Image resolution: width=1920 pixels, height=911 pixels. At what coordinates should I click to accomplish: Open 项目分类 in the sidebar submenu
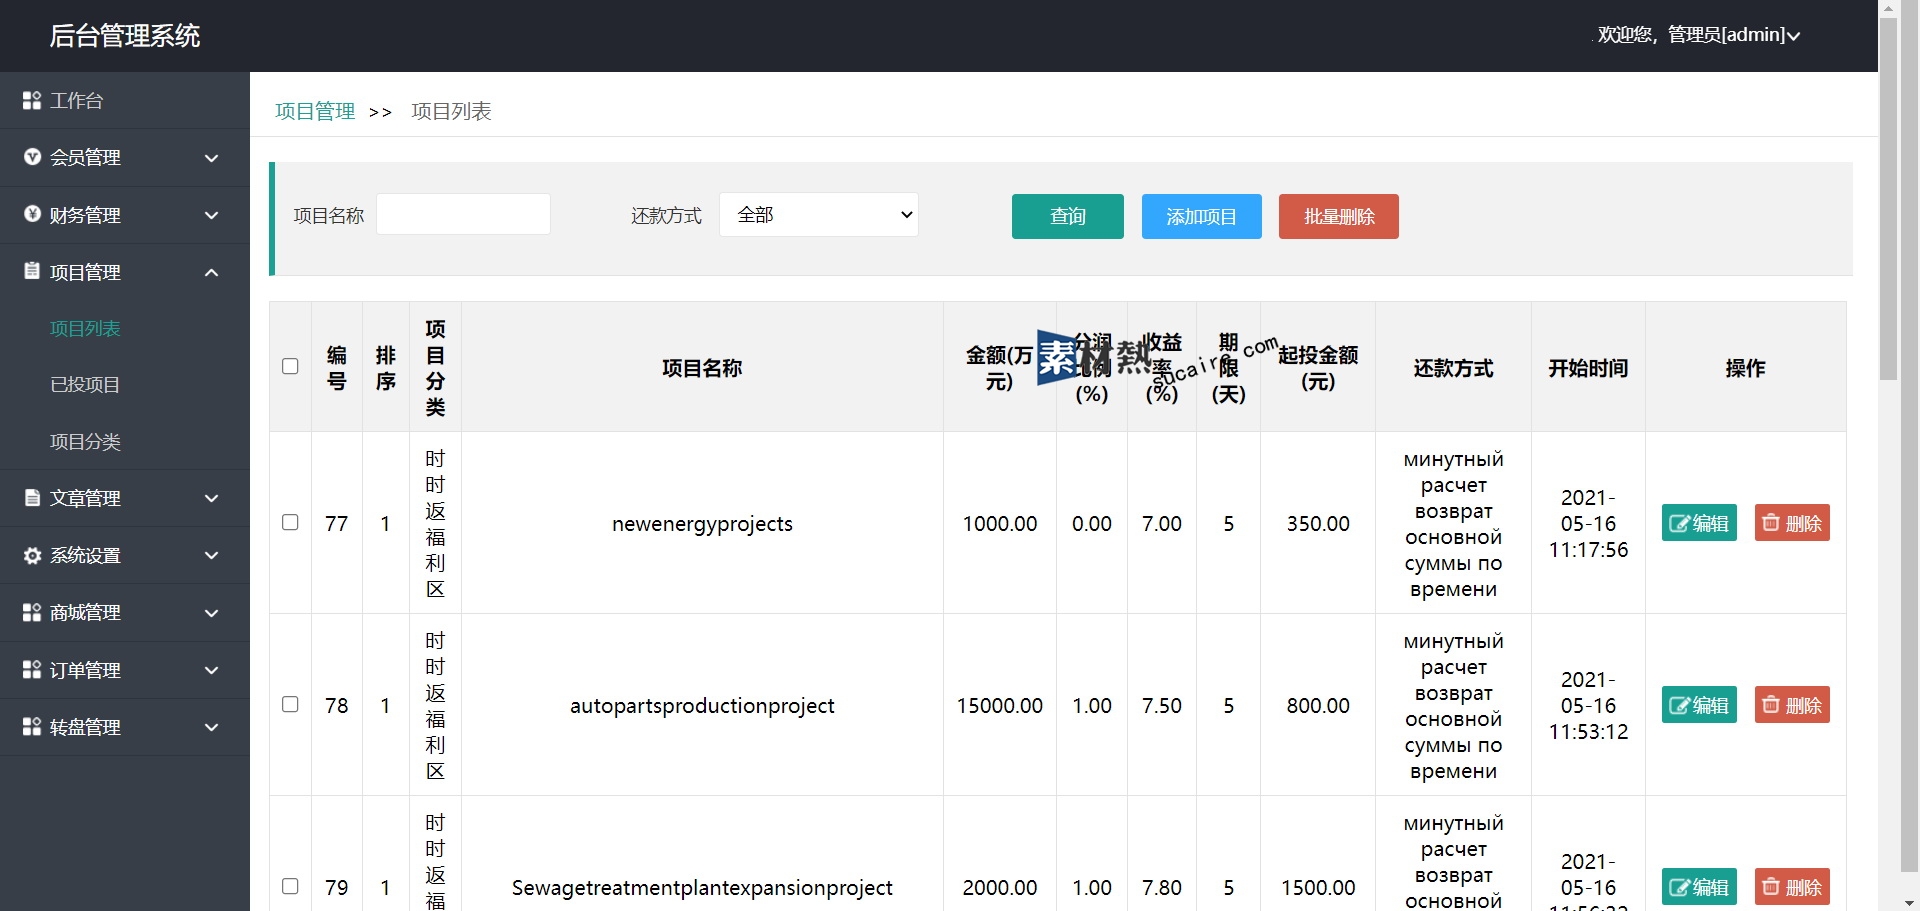click(85, 441)
